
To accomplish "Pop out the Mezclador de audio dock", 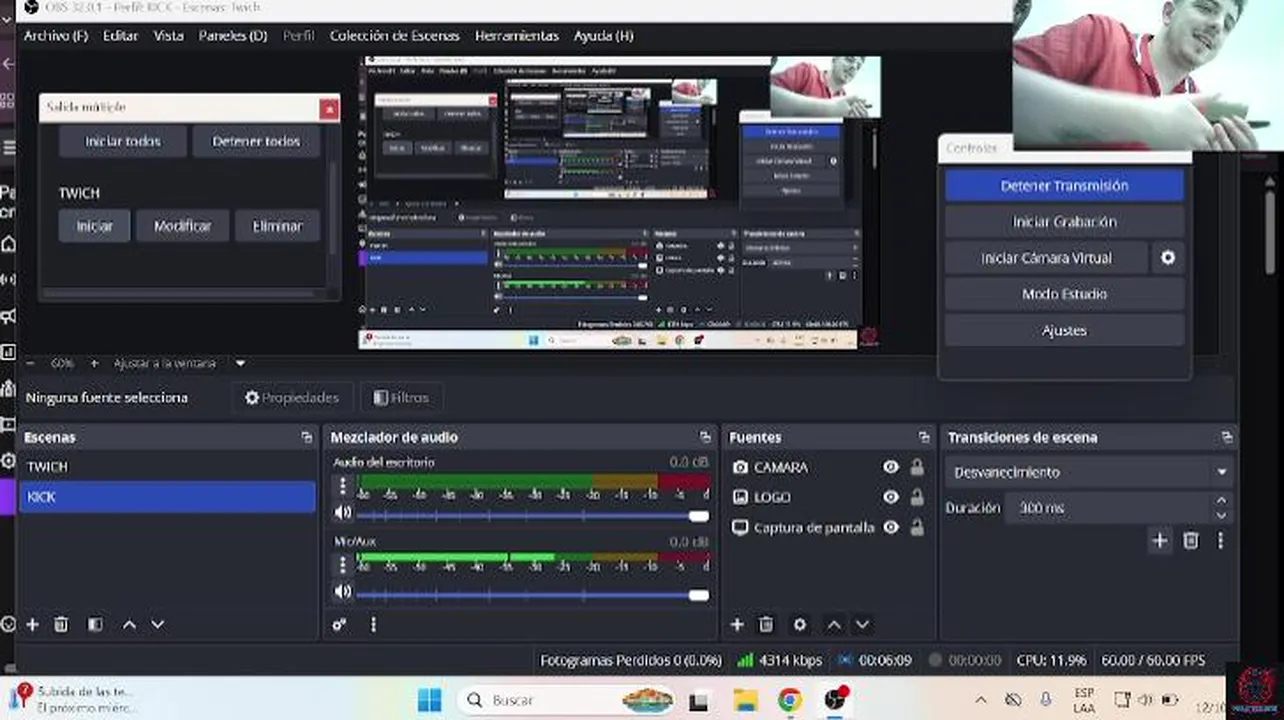I will [705, 437].
